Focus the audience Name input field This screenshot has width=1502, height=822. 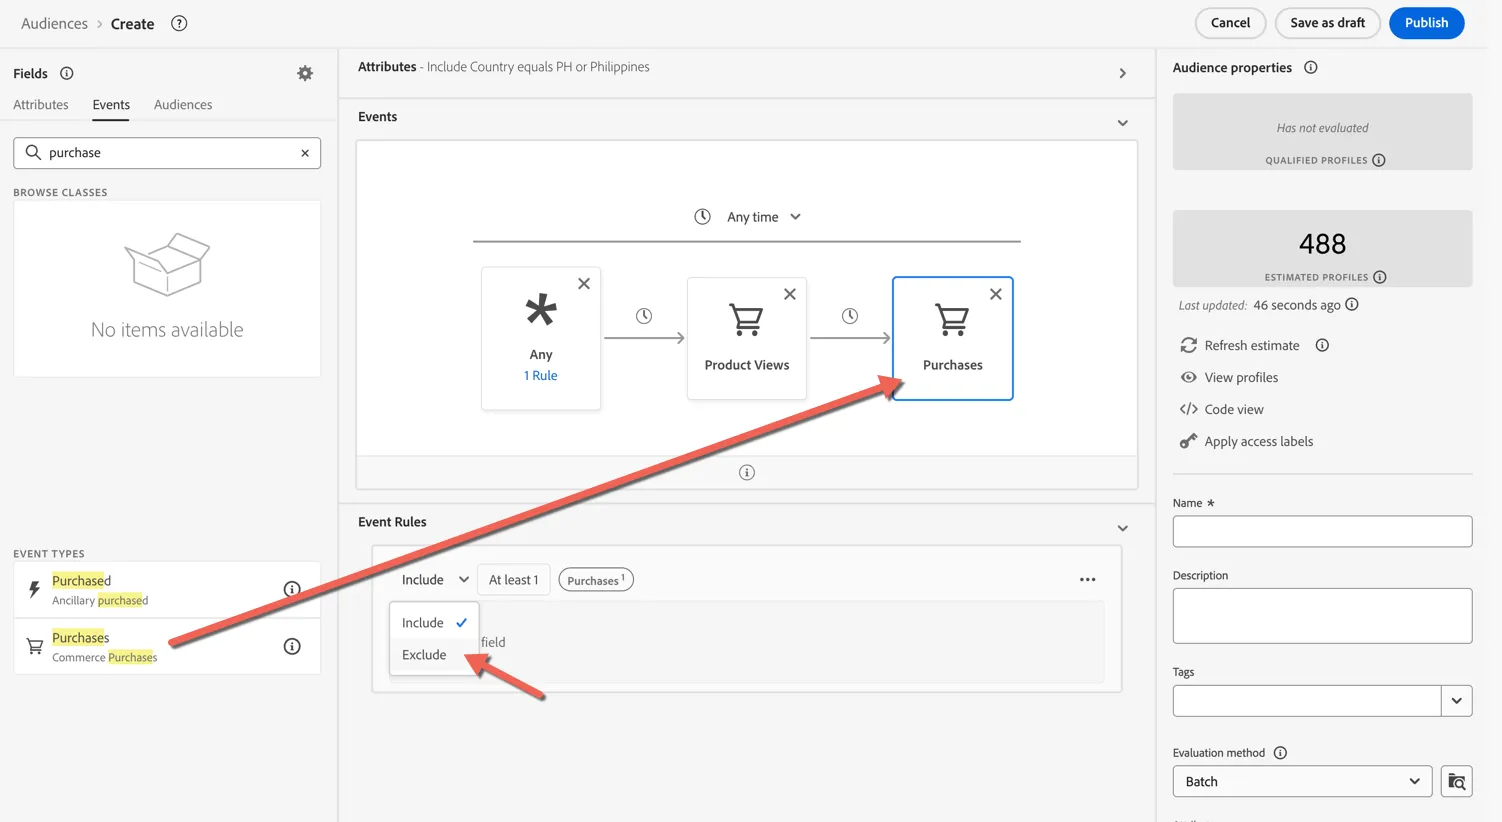[x=1322, y=531]
